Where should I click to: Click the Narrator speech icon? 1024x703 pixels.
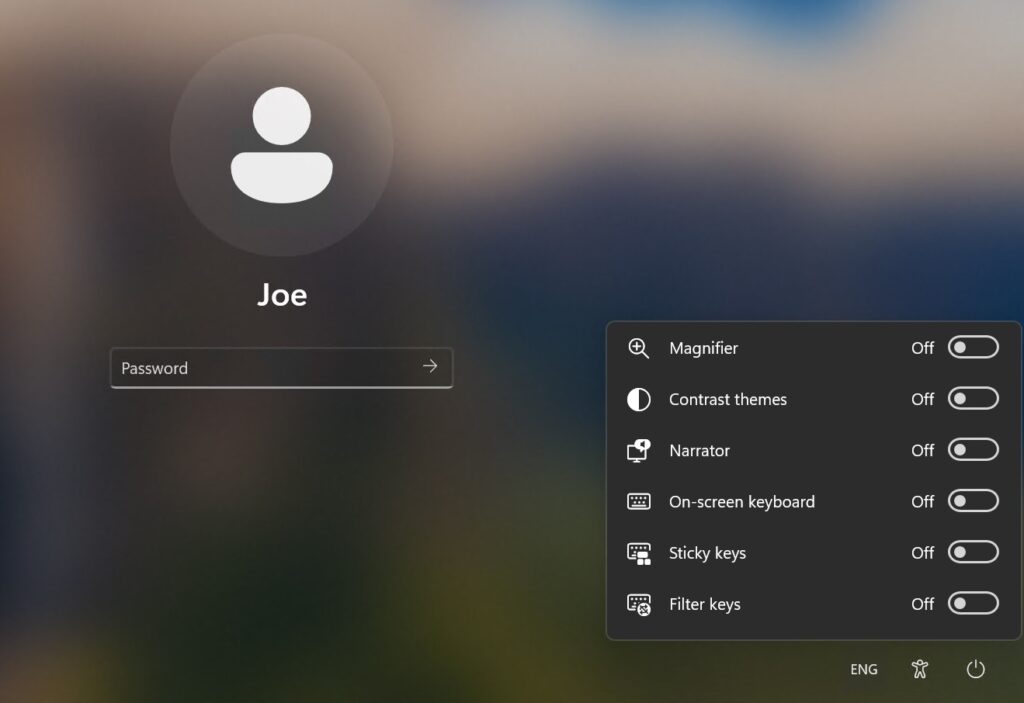click(x=638, y=451)
